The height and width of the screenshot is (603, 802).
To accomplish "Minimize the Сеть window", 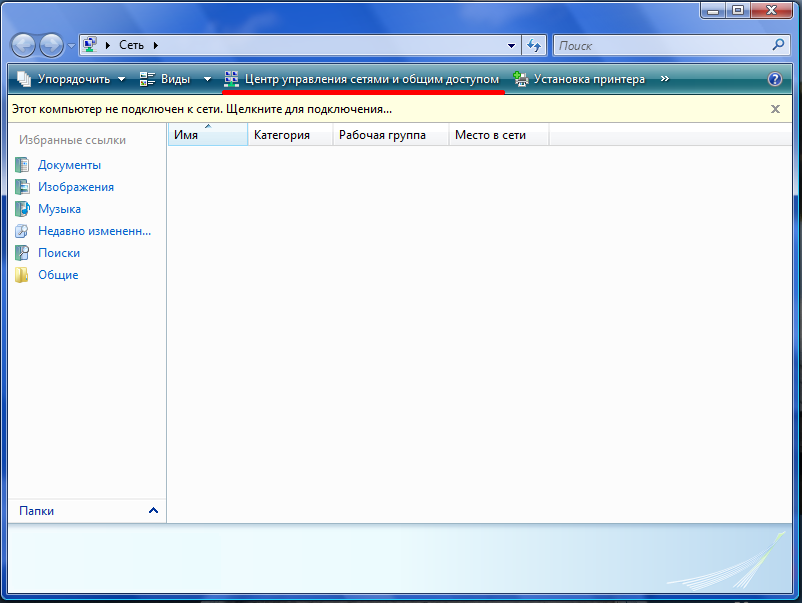I will click(713, 10).
